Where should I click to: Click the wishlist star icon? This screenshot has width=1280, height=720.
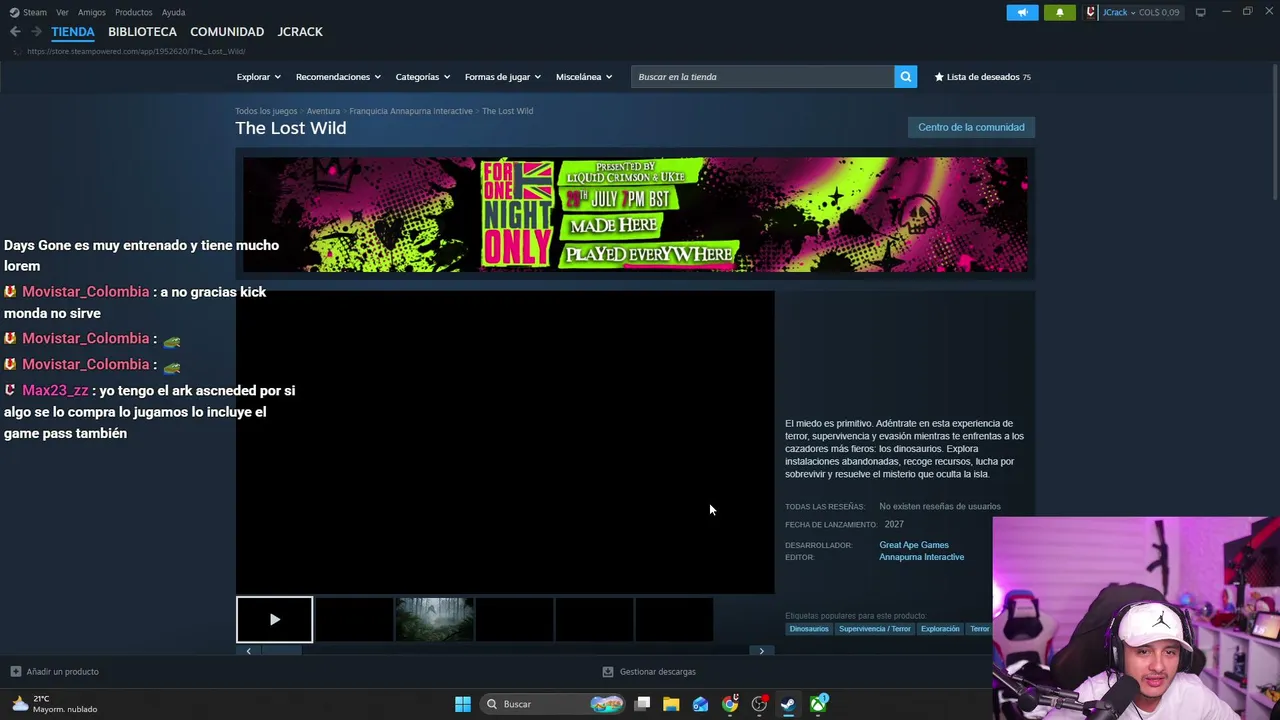[939, 77]
